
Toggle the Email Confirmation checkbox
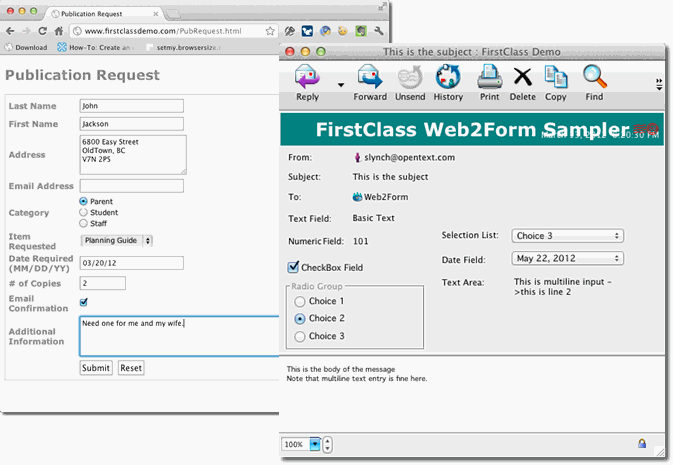click(x=84, y=302)
